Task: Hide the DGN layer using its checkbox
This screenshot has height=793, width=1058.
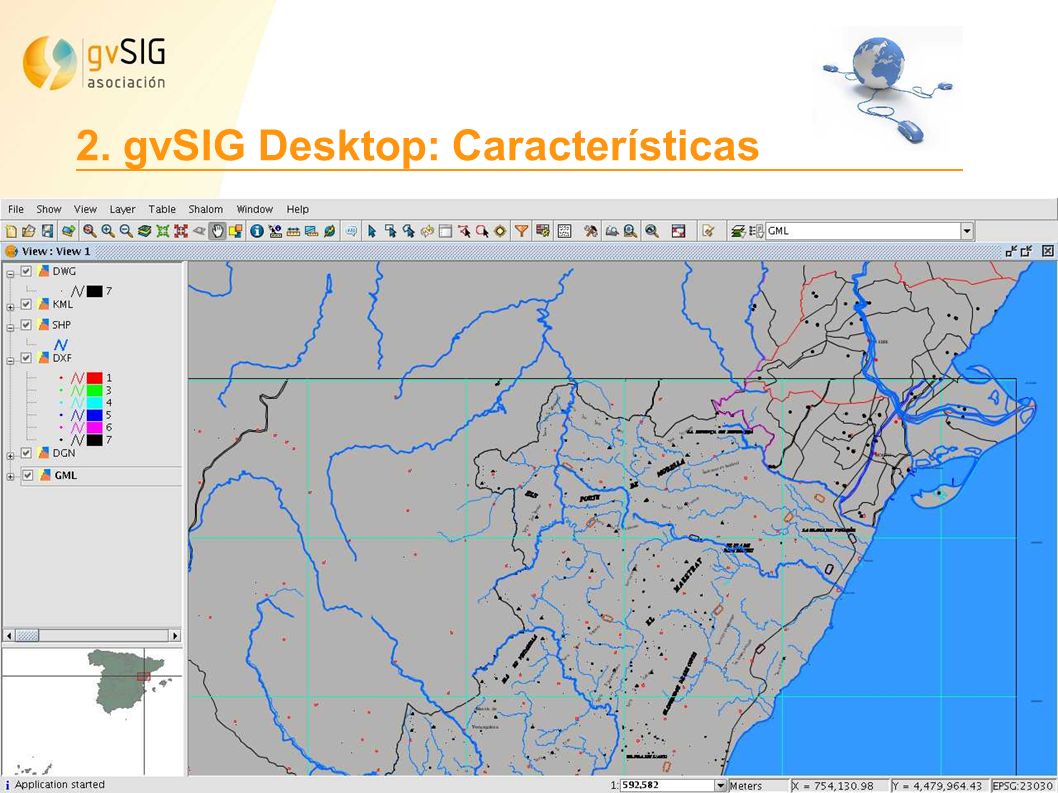Action: pyautogui.click(x=26, y=453)
